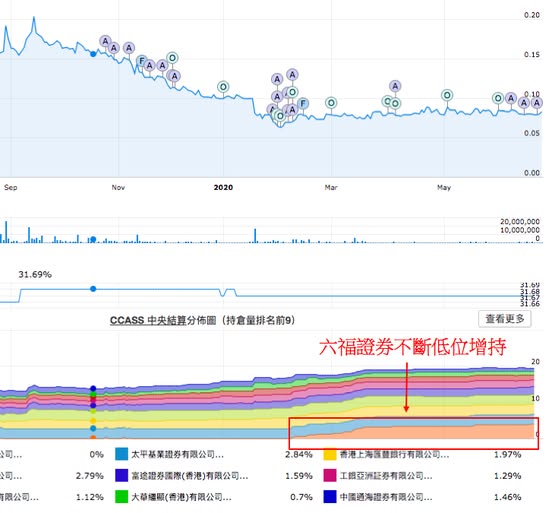Click the topmost A marker in the February cluster
552x513 pixels.
292,75
